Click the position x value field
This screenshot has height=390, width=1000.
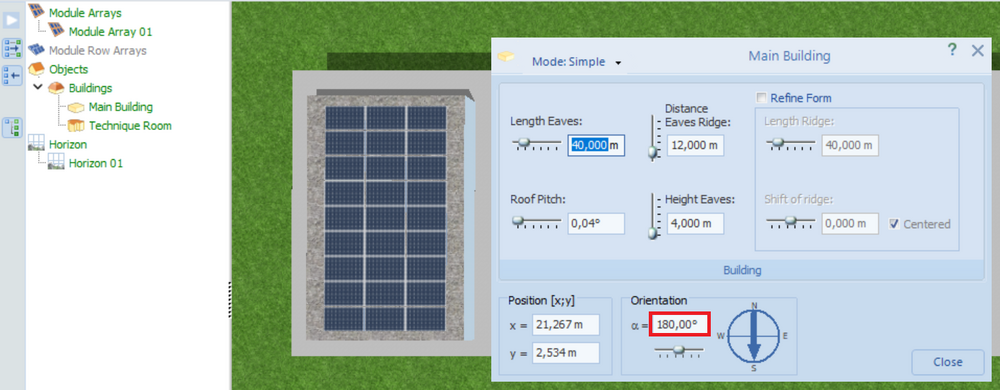click(x=566, y=324)
